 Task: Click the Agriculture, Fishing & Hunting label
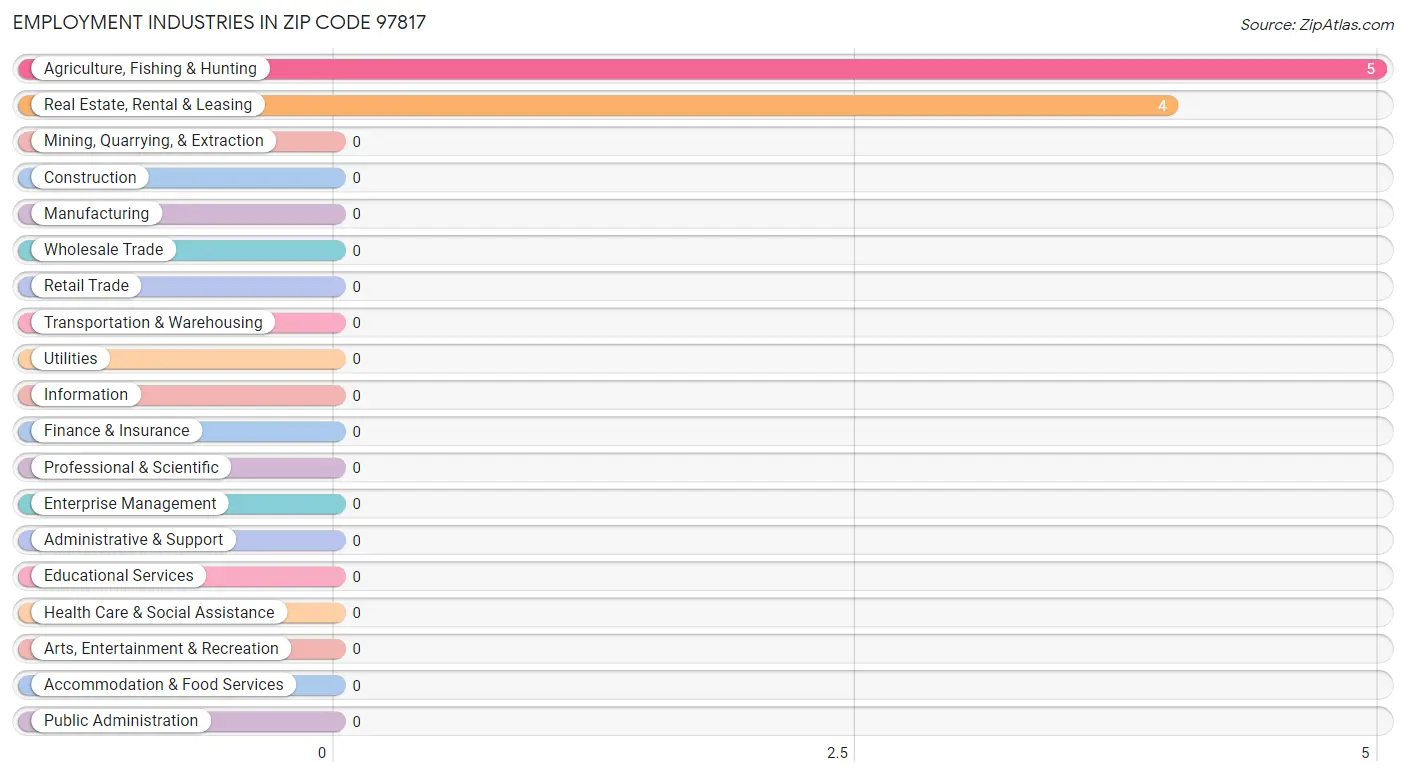coord(150,69)
